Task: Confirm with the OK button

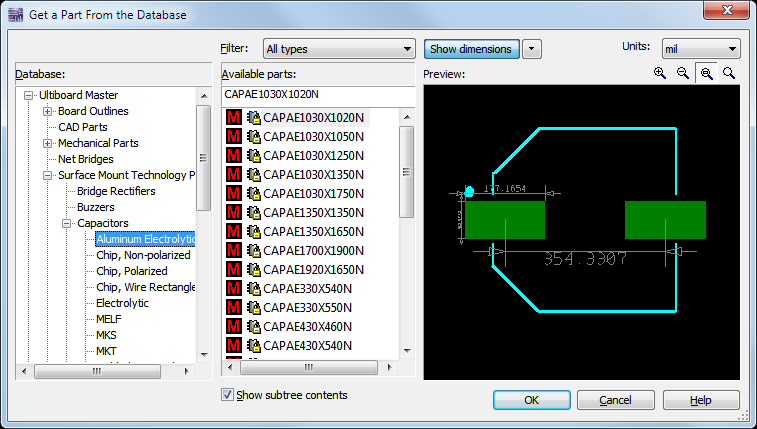Action: point(531,400)
